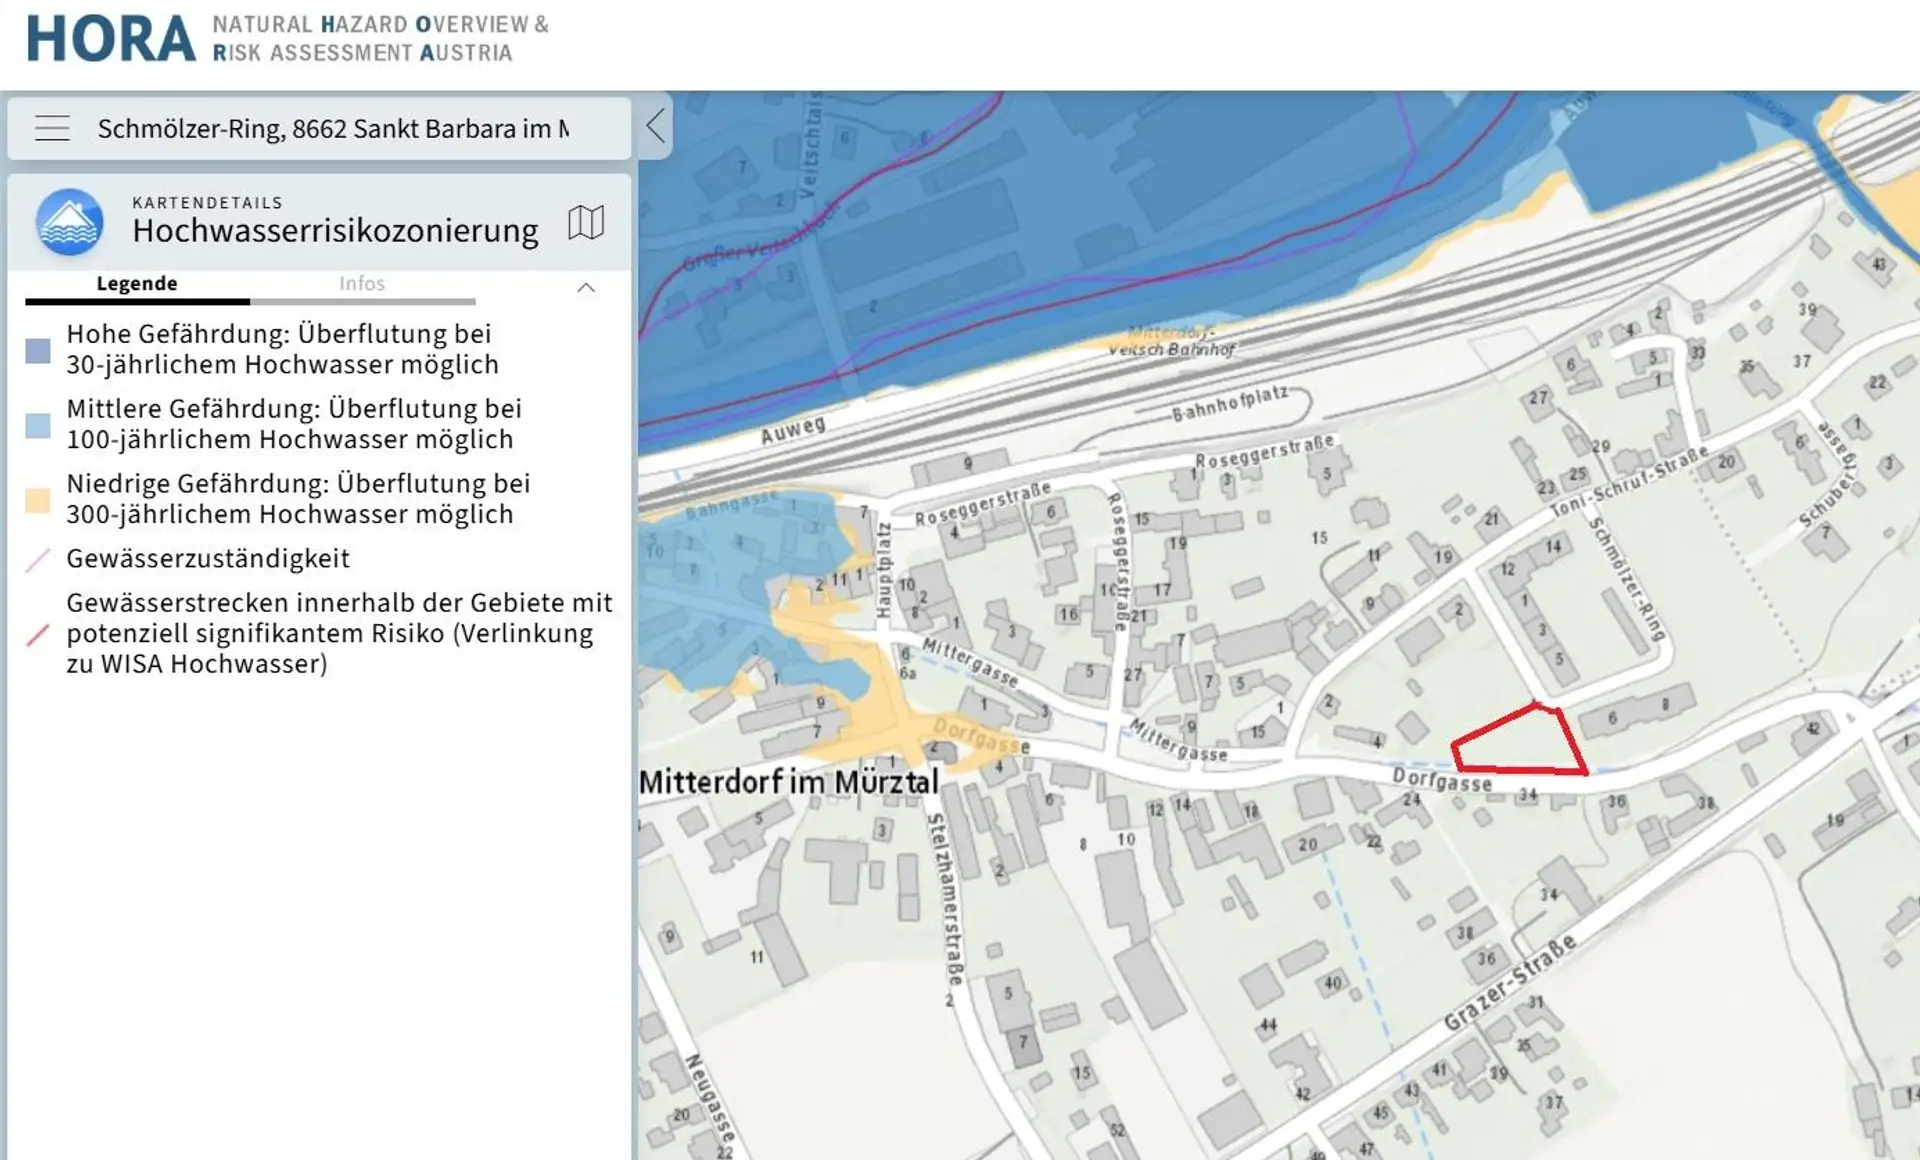Click the Mitterdorf im Mürztal map label
Viewport: 1920px width, 1160px height.
point(788,782)
